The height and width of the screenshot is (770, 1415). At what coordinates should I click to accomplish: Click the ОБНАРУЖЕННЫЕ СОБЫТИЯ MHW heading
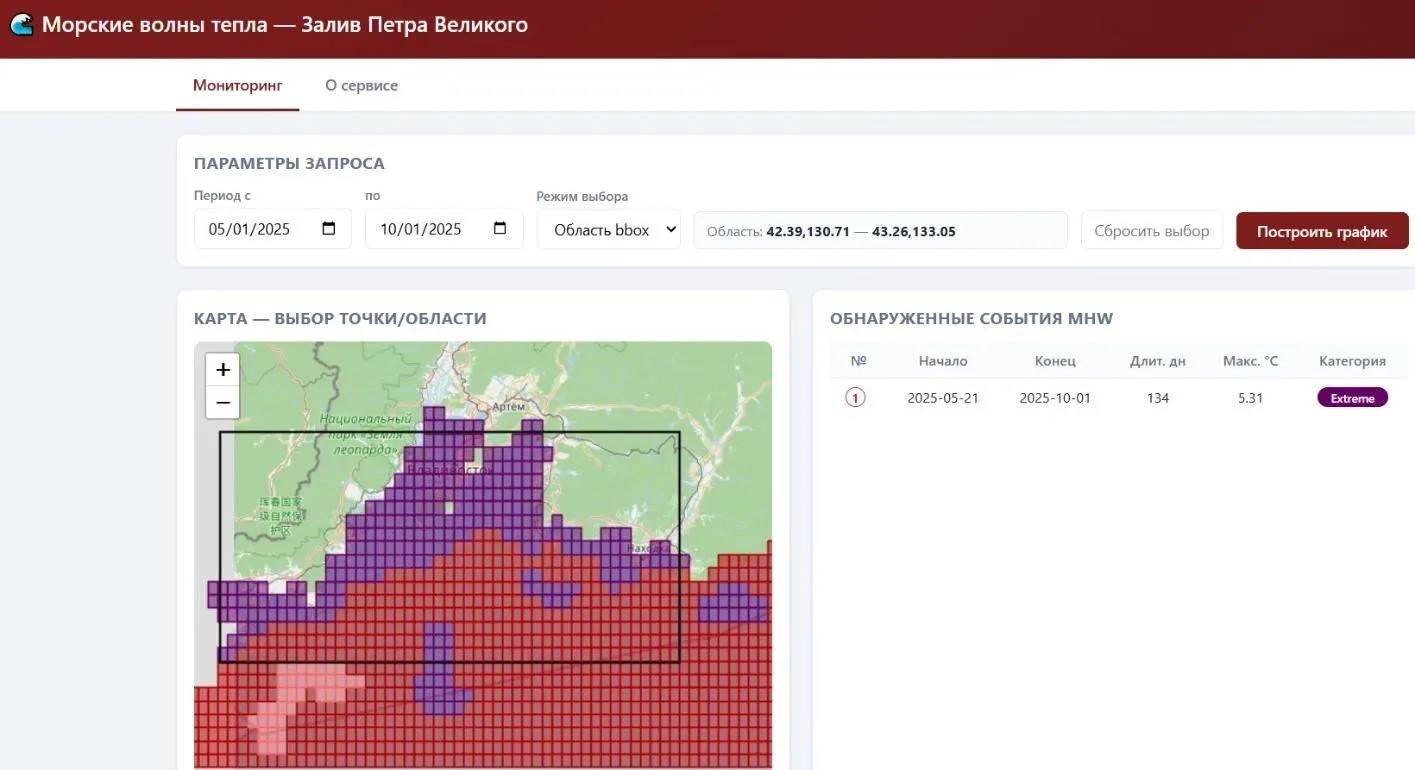tap(971, 319)
